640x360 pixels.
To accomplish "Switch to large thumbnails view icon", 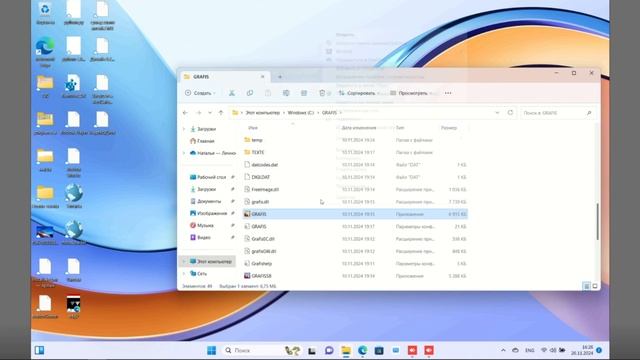I will coord(595,286).
